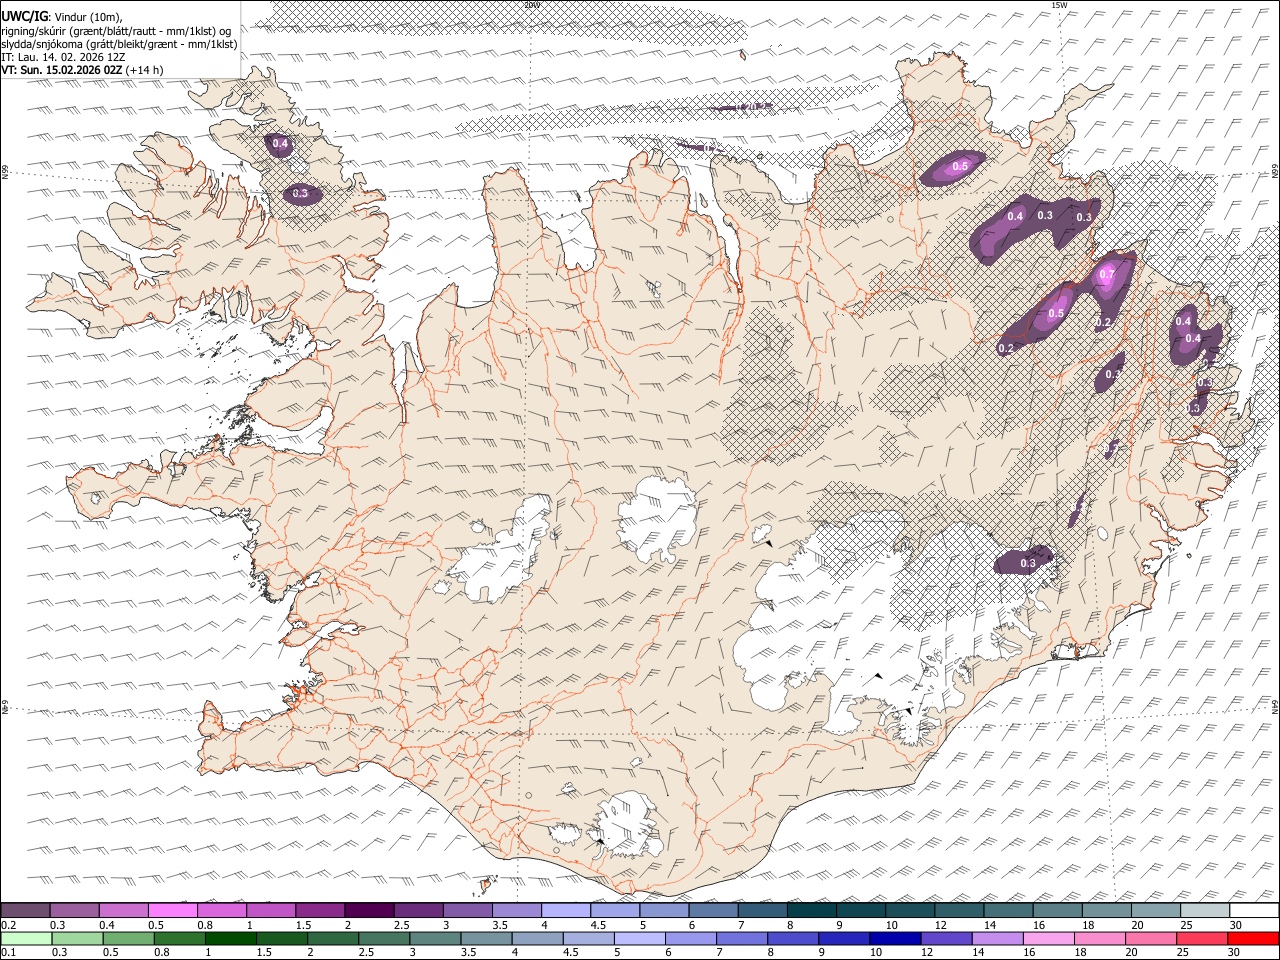Click the 'slydda/snjókoma' legend description line
The image size is (1280, 960).
pyautogui.click(x=119, y=44)
